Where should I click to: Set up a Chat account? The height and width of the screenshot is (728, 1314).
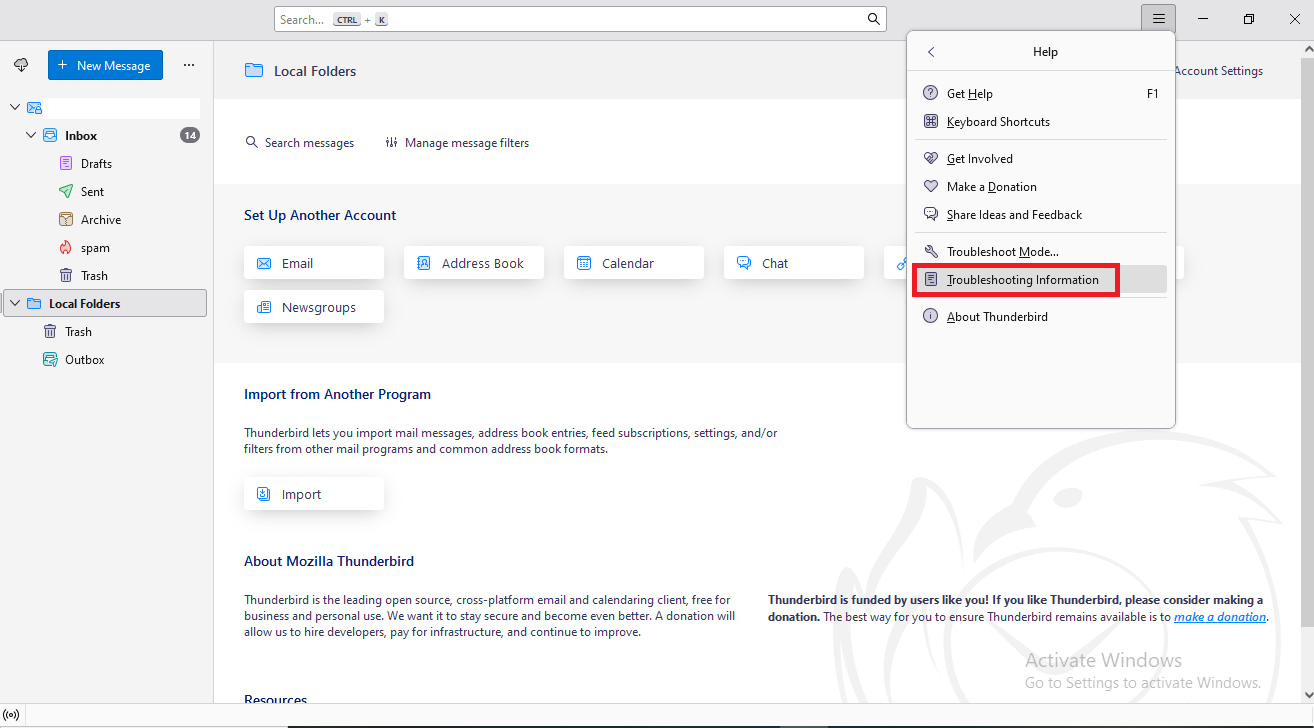(794, 263)
